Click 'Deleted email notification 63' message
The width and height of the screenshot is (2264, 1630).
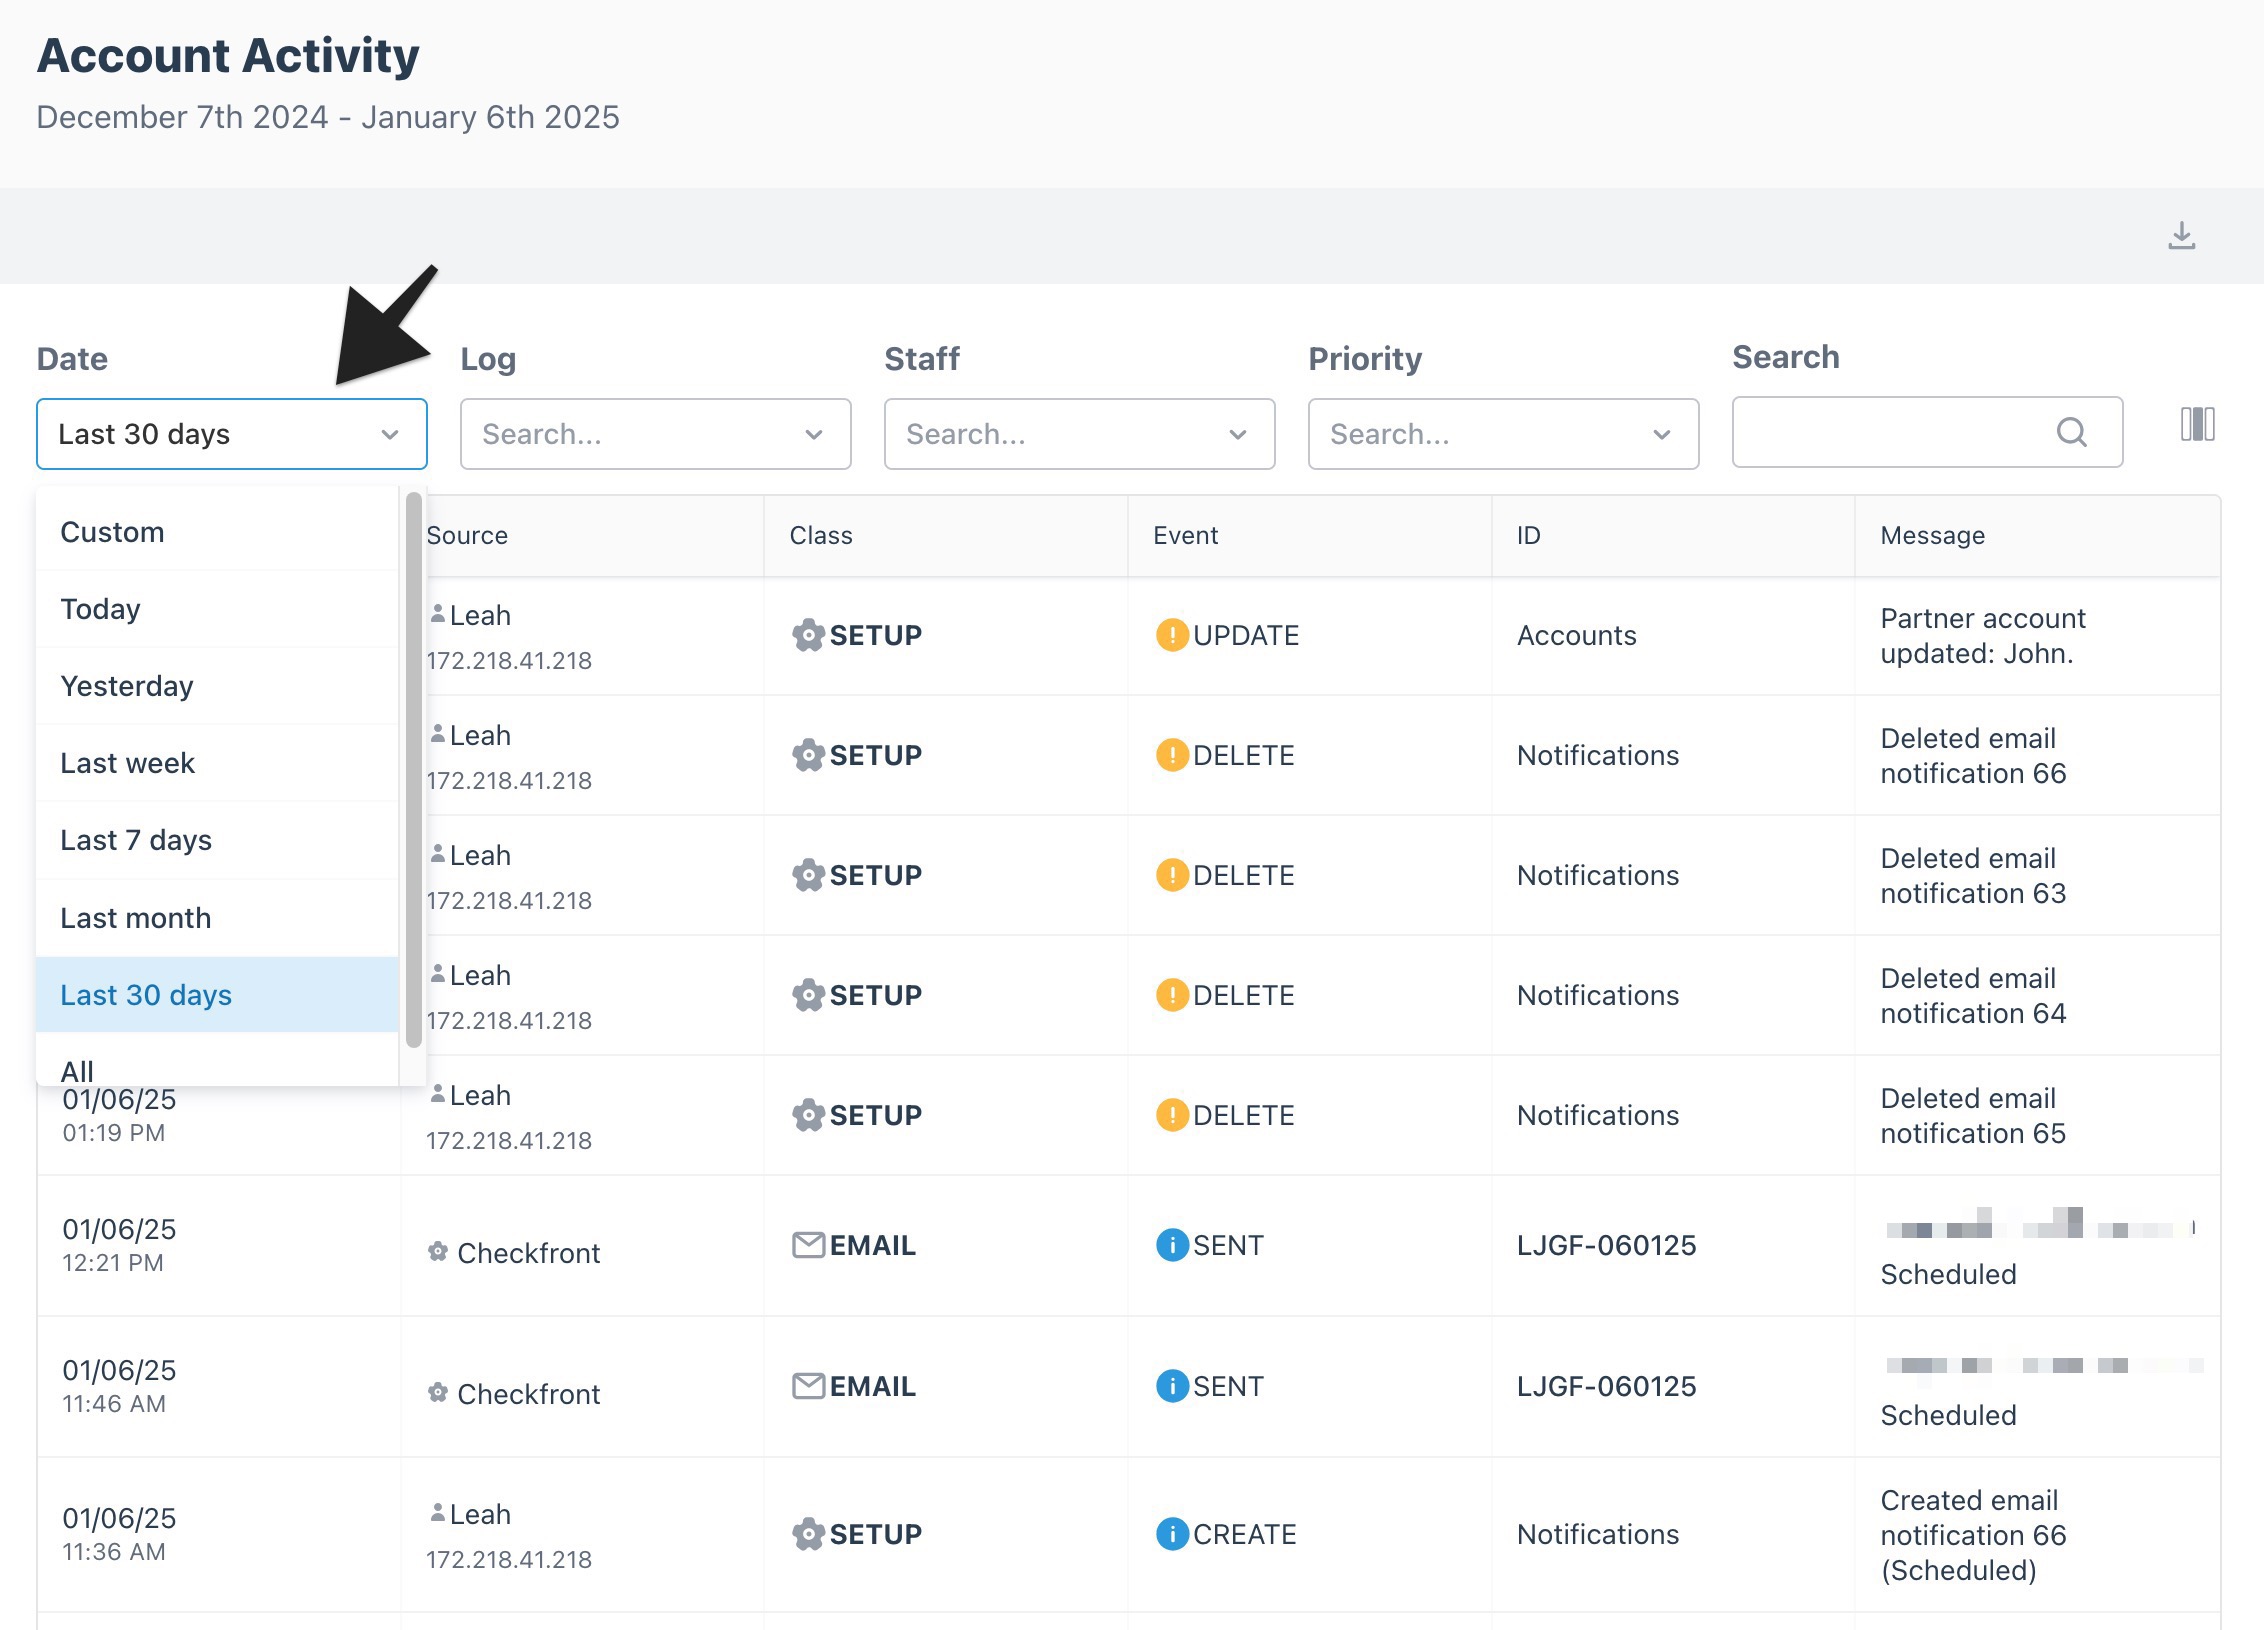point(1973,876)
